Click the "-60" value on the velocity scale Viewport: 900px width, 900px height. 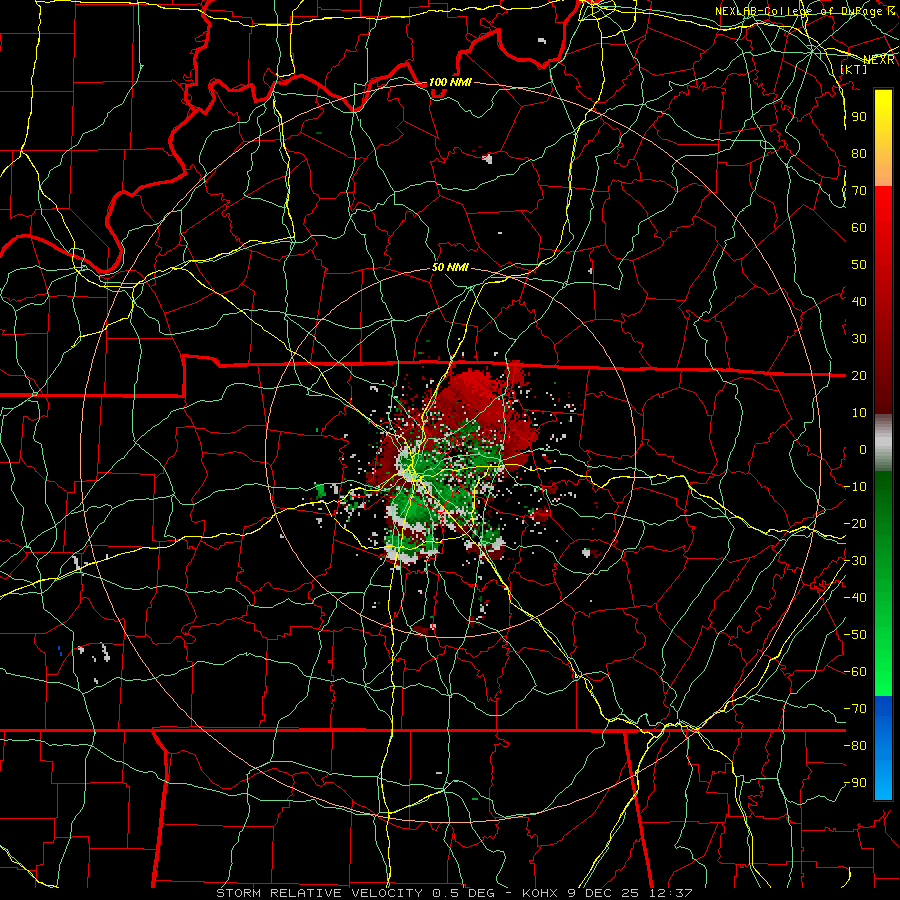tap(855, 672)
